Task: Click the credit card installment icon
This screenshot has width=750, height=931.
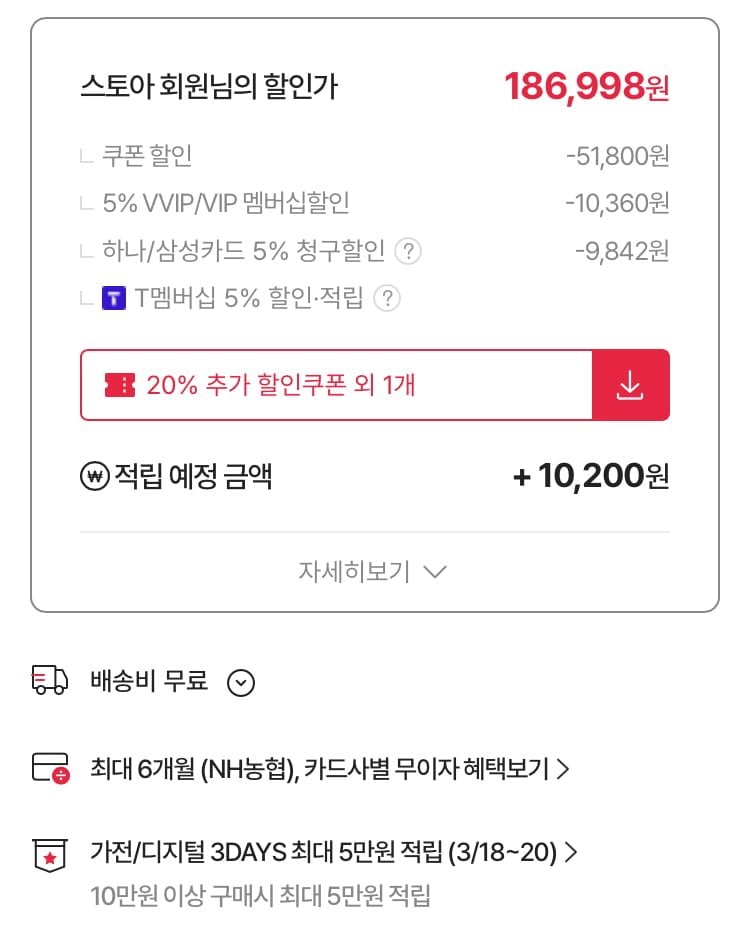Action: tap(50, 769)
